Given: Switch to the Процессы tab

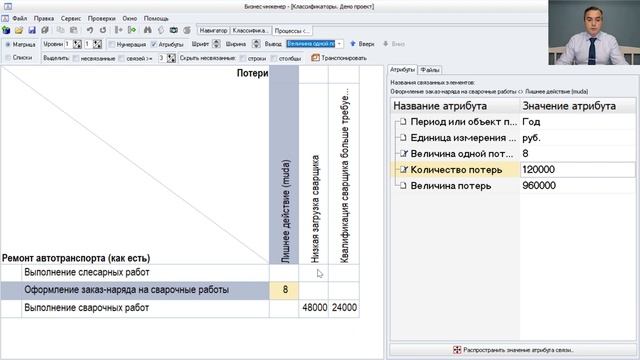Looking at the screenshot, I should click(291, 31).
